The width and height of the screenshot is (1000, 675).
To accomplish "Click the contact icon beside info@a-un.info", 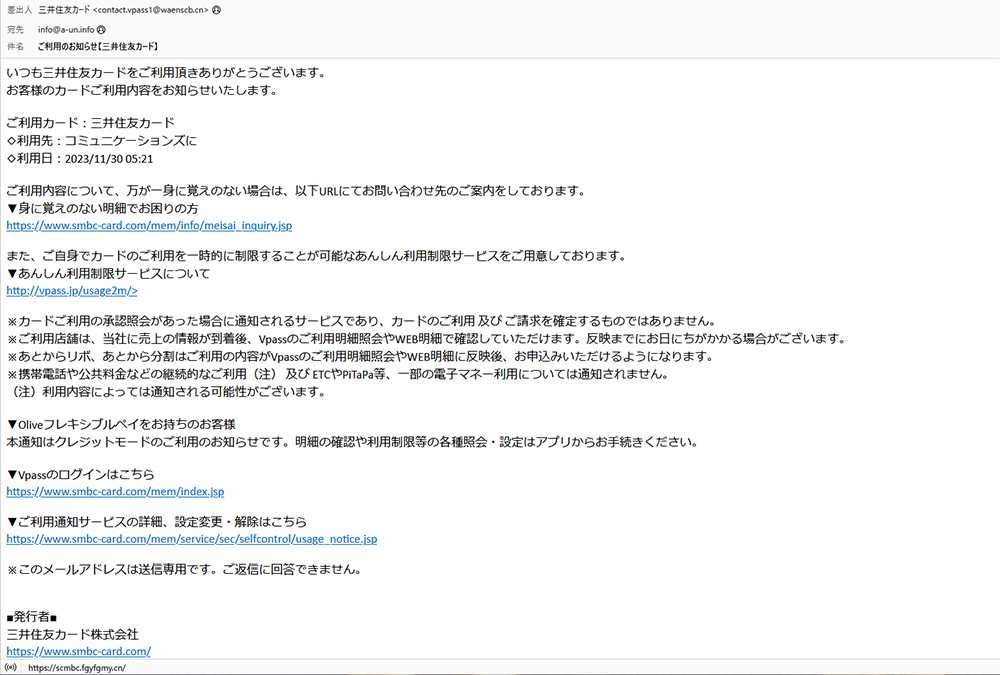I will (101, 29).
